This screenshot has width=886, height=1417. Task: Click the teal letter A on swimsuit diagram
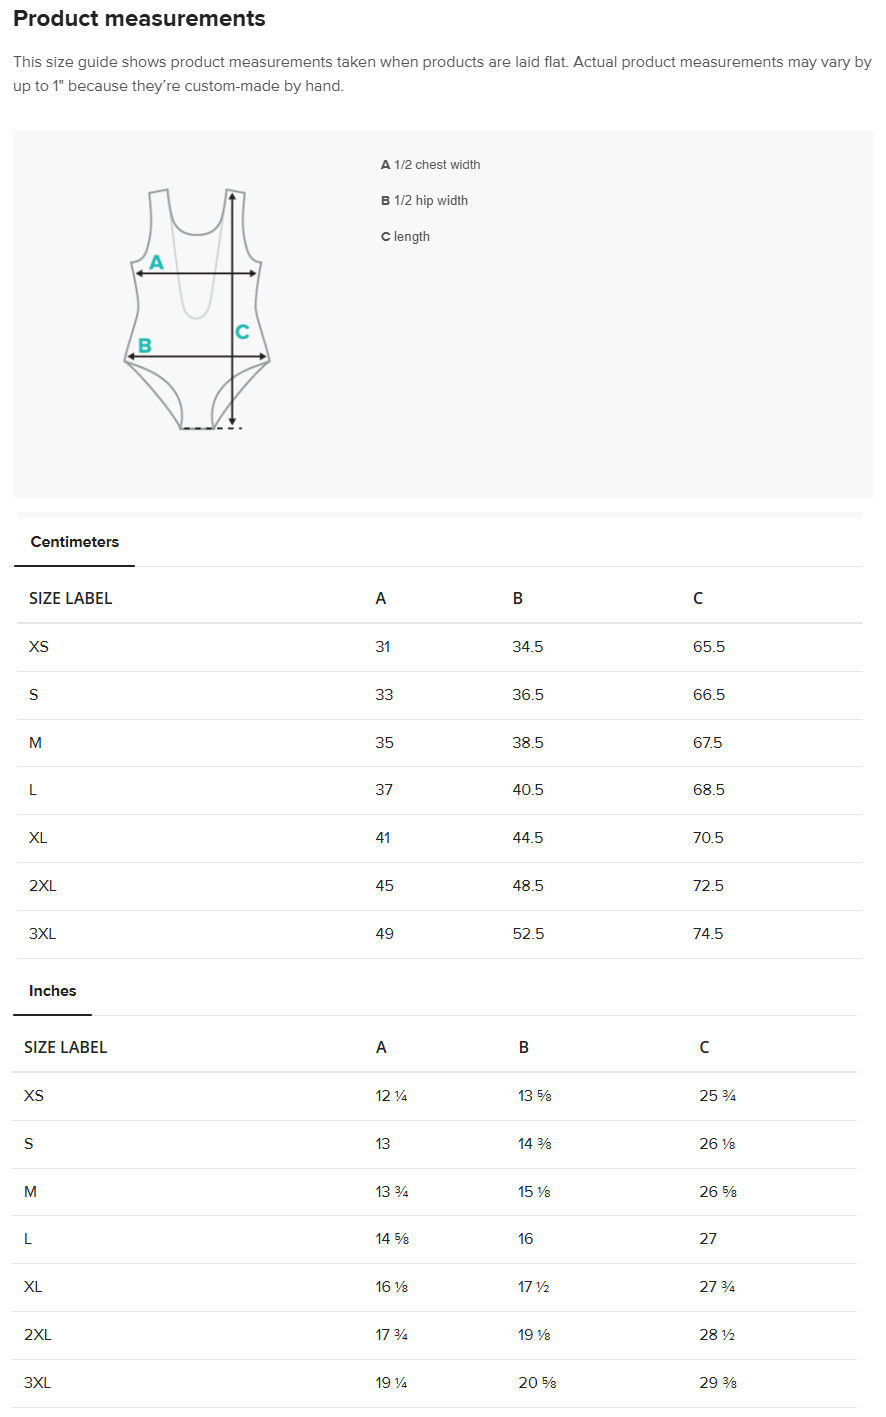[156, 263]
